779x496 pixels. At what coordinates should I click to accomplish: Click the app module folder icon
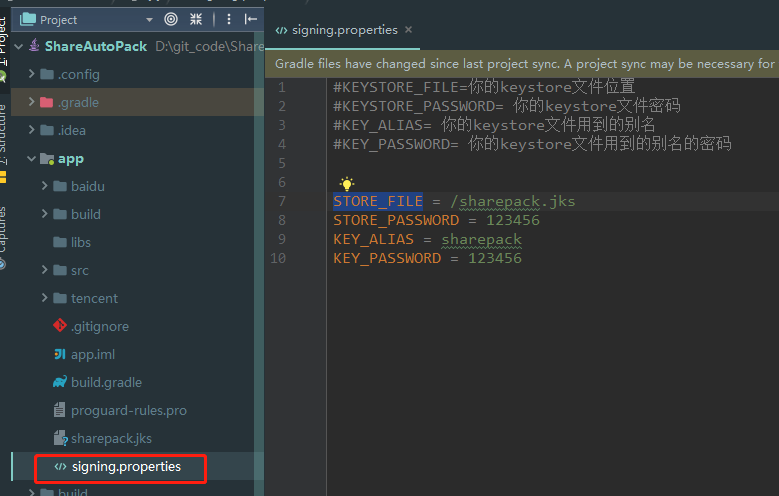tap(47, 159)
